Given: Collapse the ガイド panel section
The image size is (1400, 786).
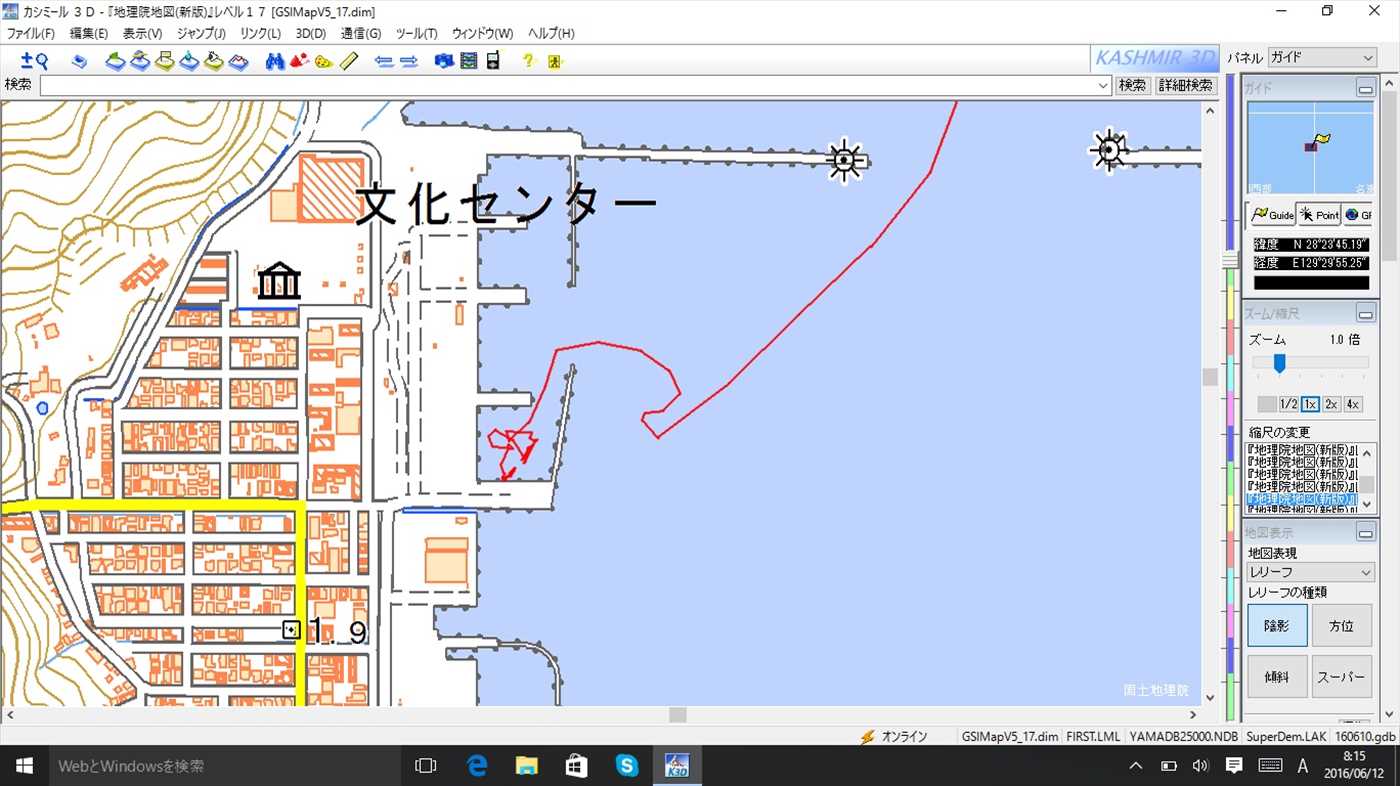Looking at the screenshot, I should coord(1366,88).
